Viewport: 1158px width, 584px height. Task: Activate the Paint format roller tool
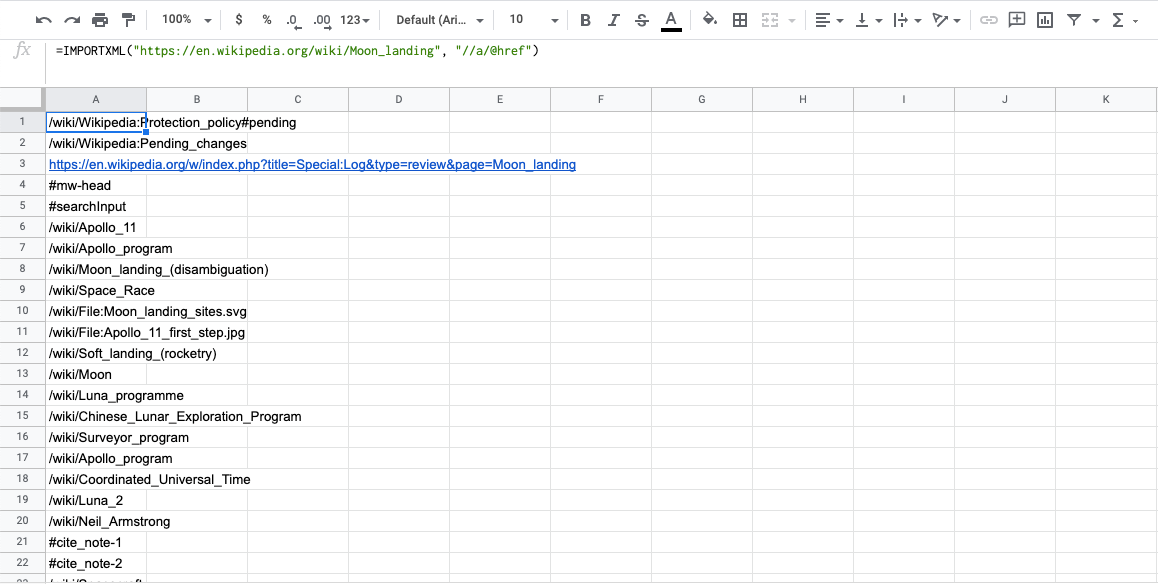tap(128, 20)
